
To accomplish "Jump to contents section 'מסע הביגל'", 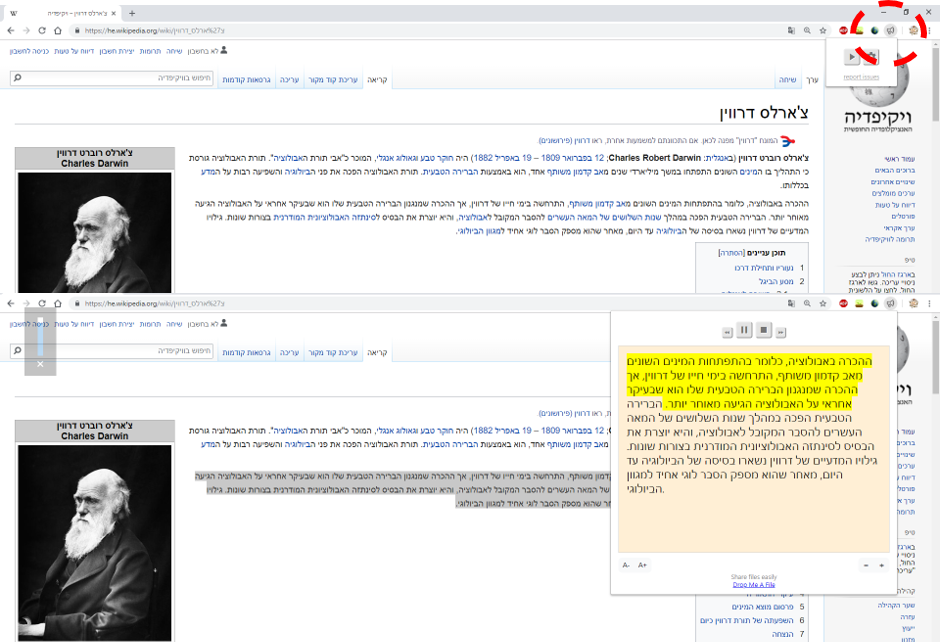I will (x=776, y=281).
